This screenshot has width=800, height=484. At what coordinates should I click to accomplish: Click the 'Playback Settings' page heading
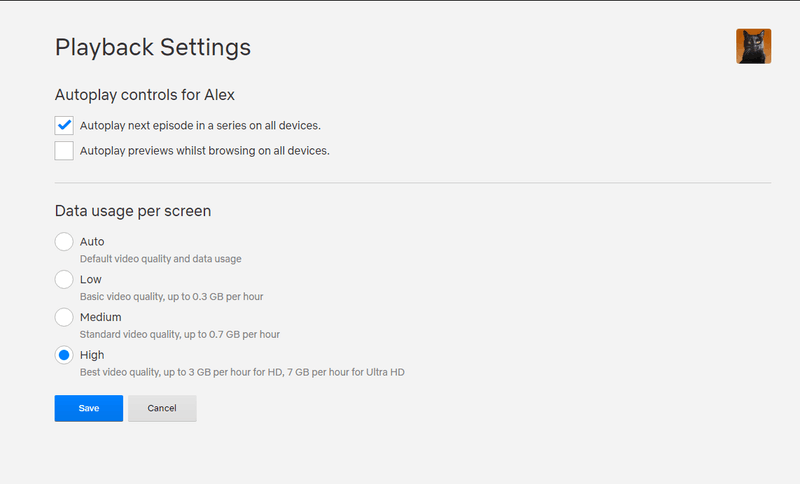pyautogui.click(x=152, y=47)
